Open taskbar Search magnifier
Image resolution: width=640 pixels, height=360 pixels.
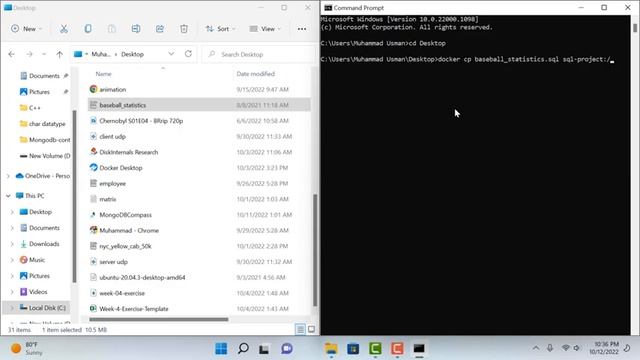pos(243,349)
